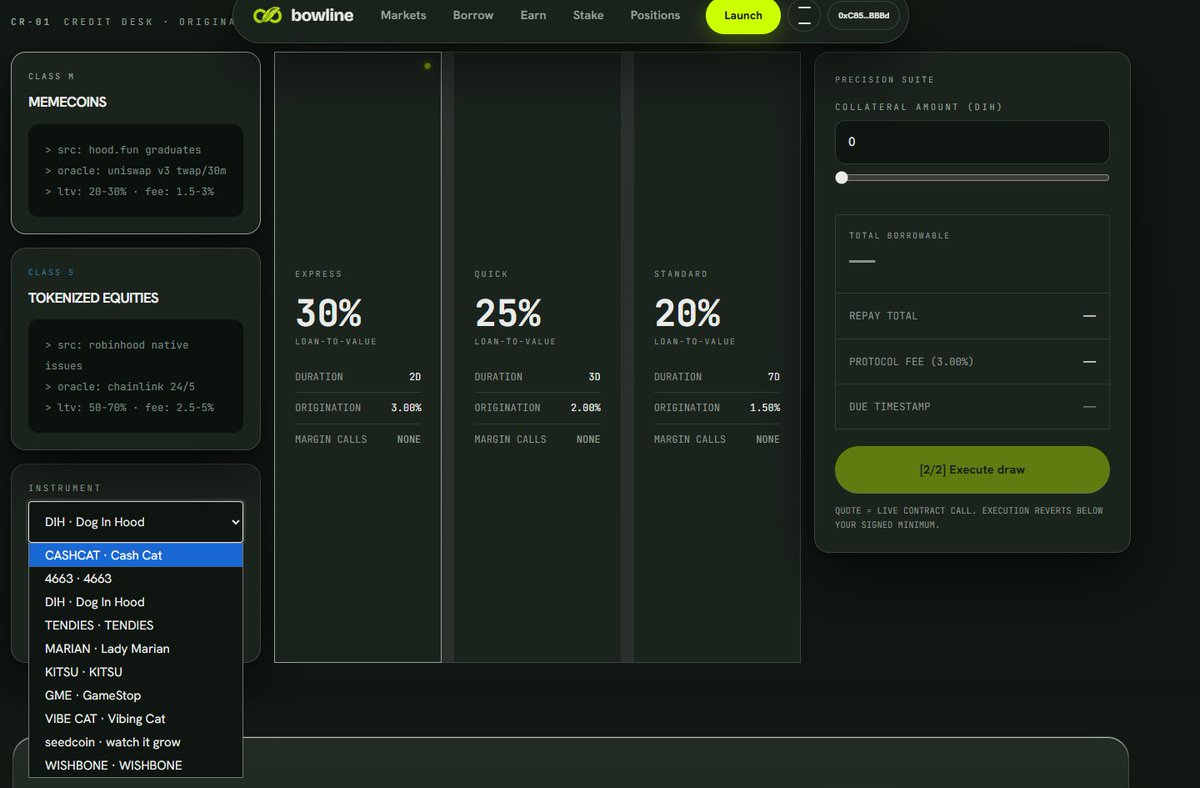
Task: Click the Repay Total row
Action: click(972, 316)
